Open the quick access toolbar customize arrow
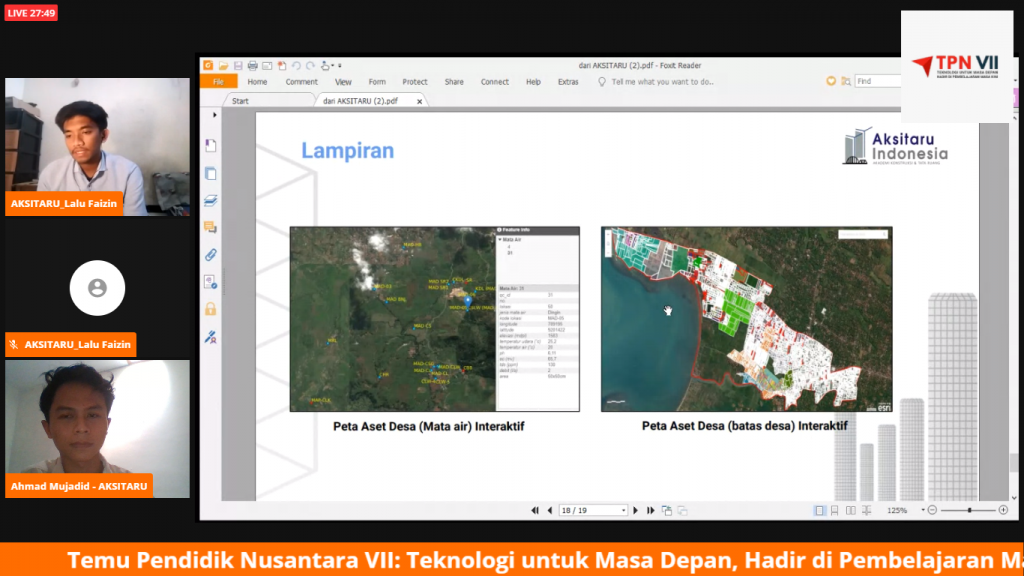Viewport: 1024px width, 576px height. 340,66
